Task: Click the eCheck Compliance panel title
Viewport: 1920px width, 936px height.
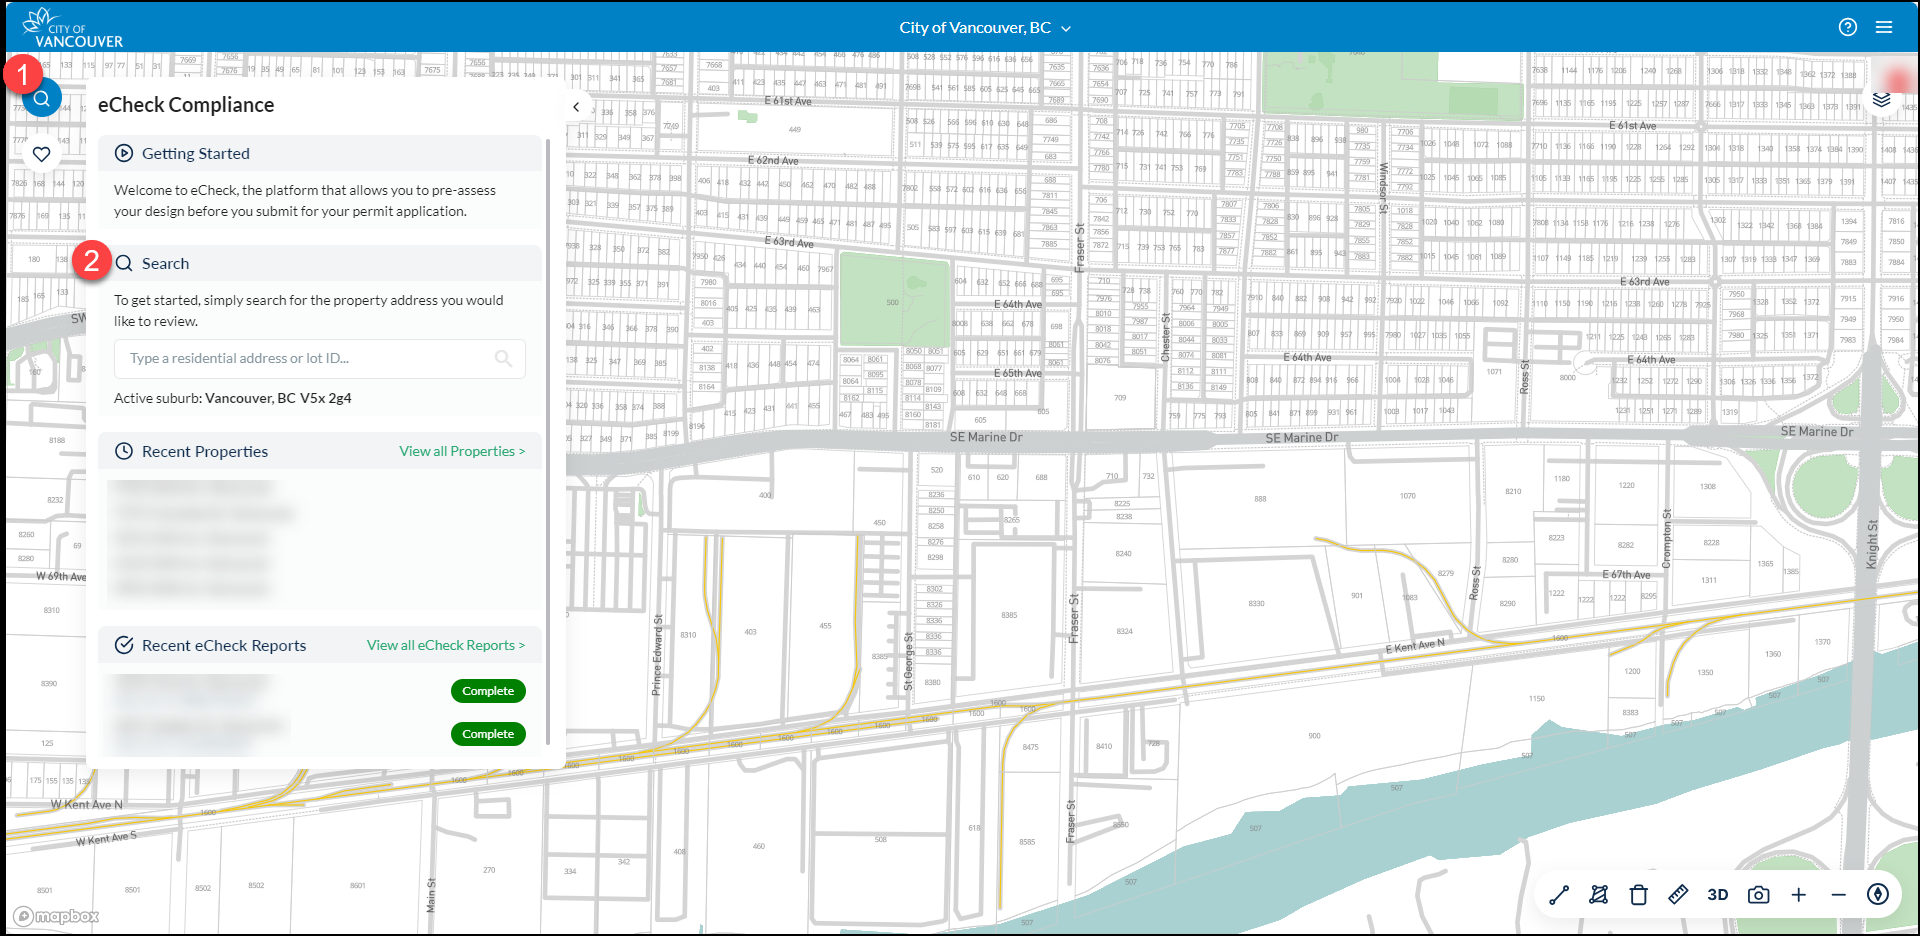Action: click(186, 105)
